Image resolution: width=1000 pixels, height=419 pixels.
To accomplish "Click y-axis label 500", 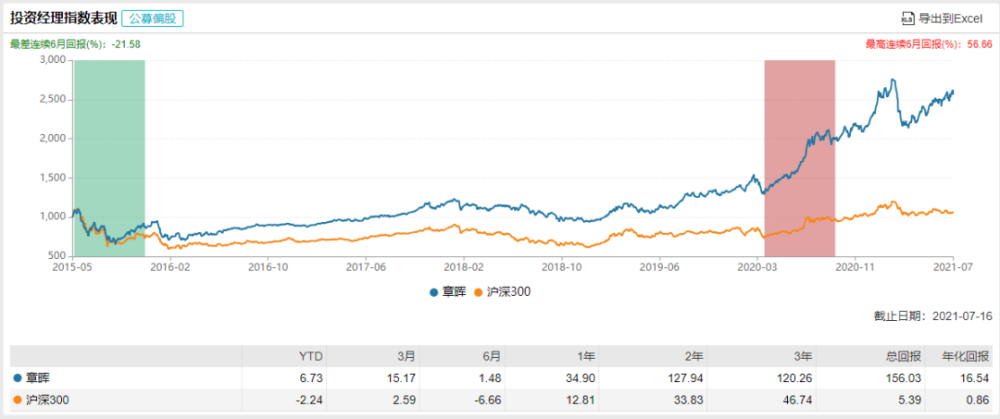I will pos(59,256).
